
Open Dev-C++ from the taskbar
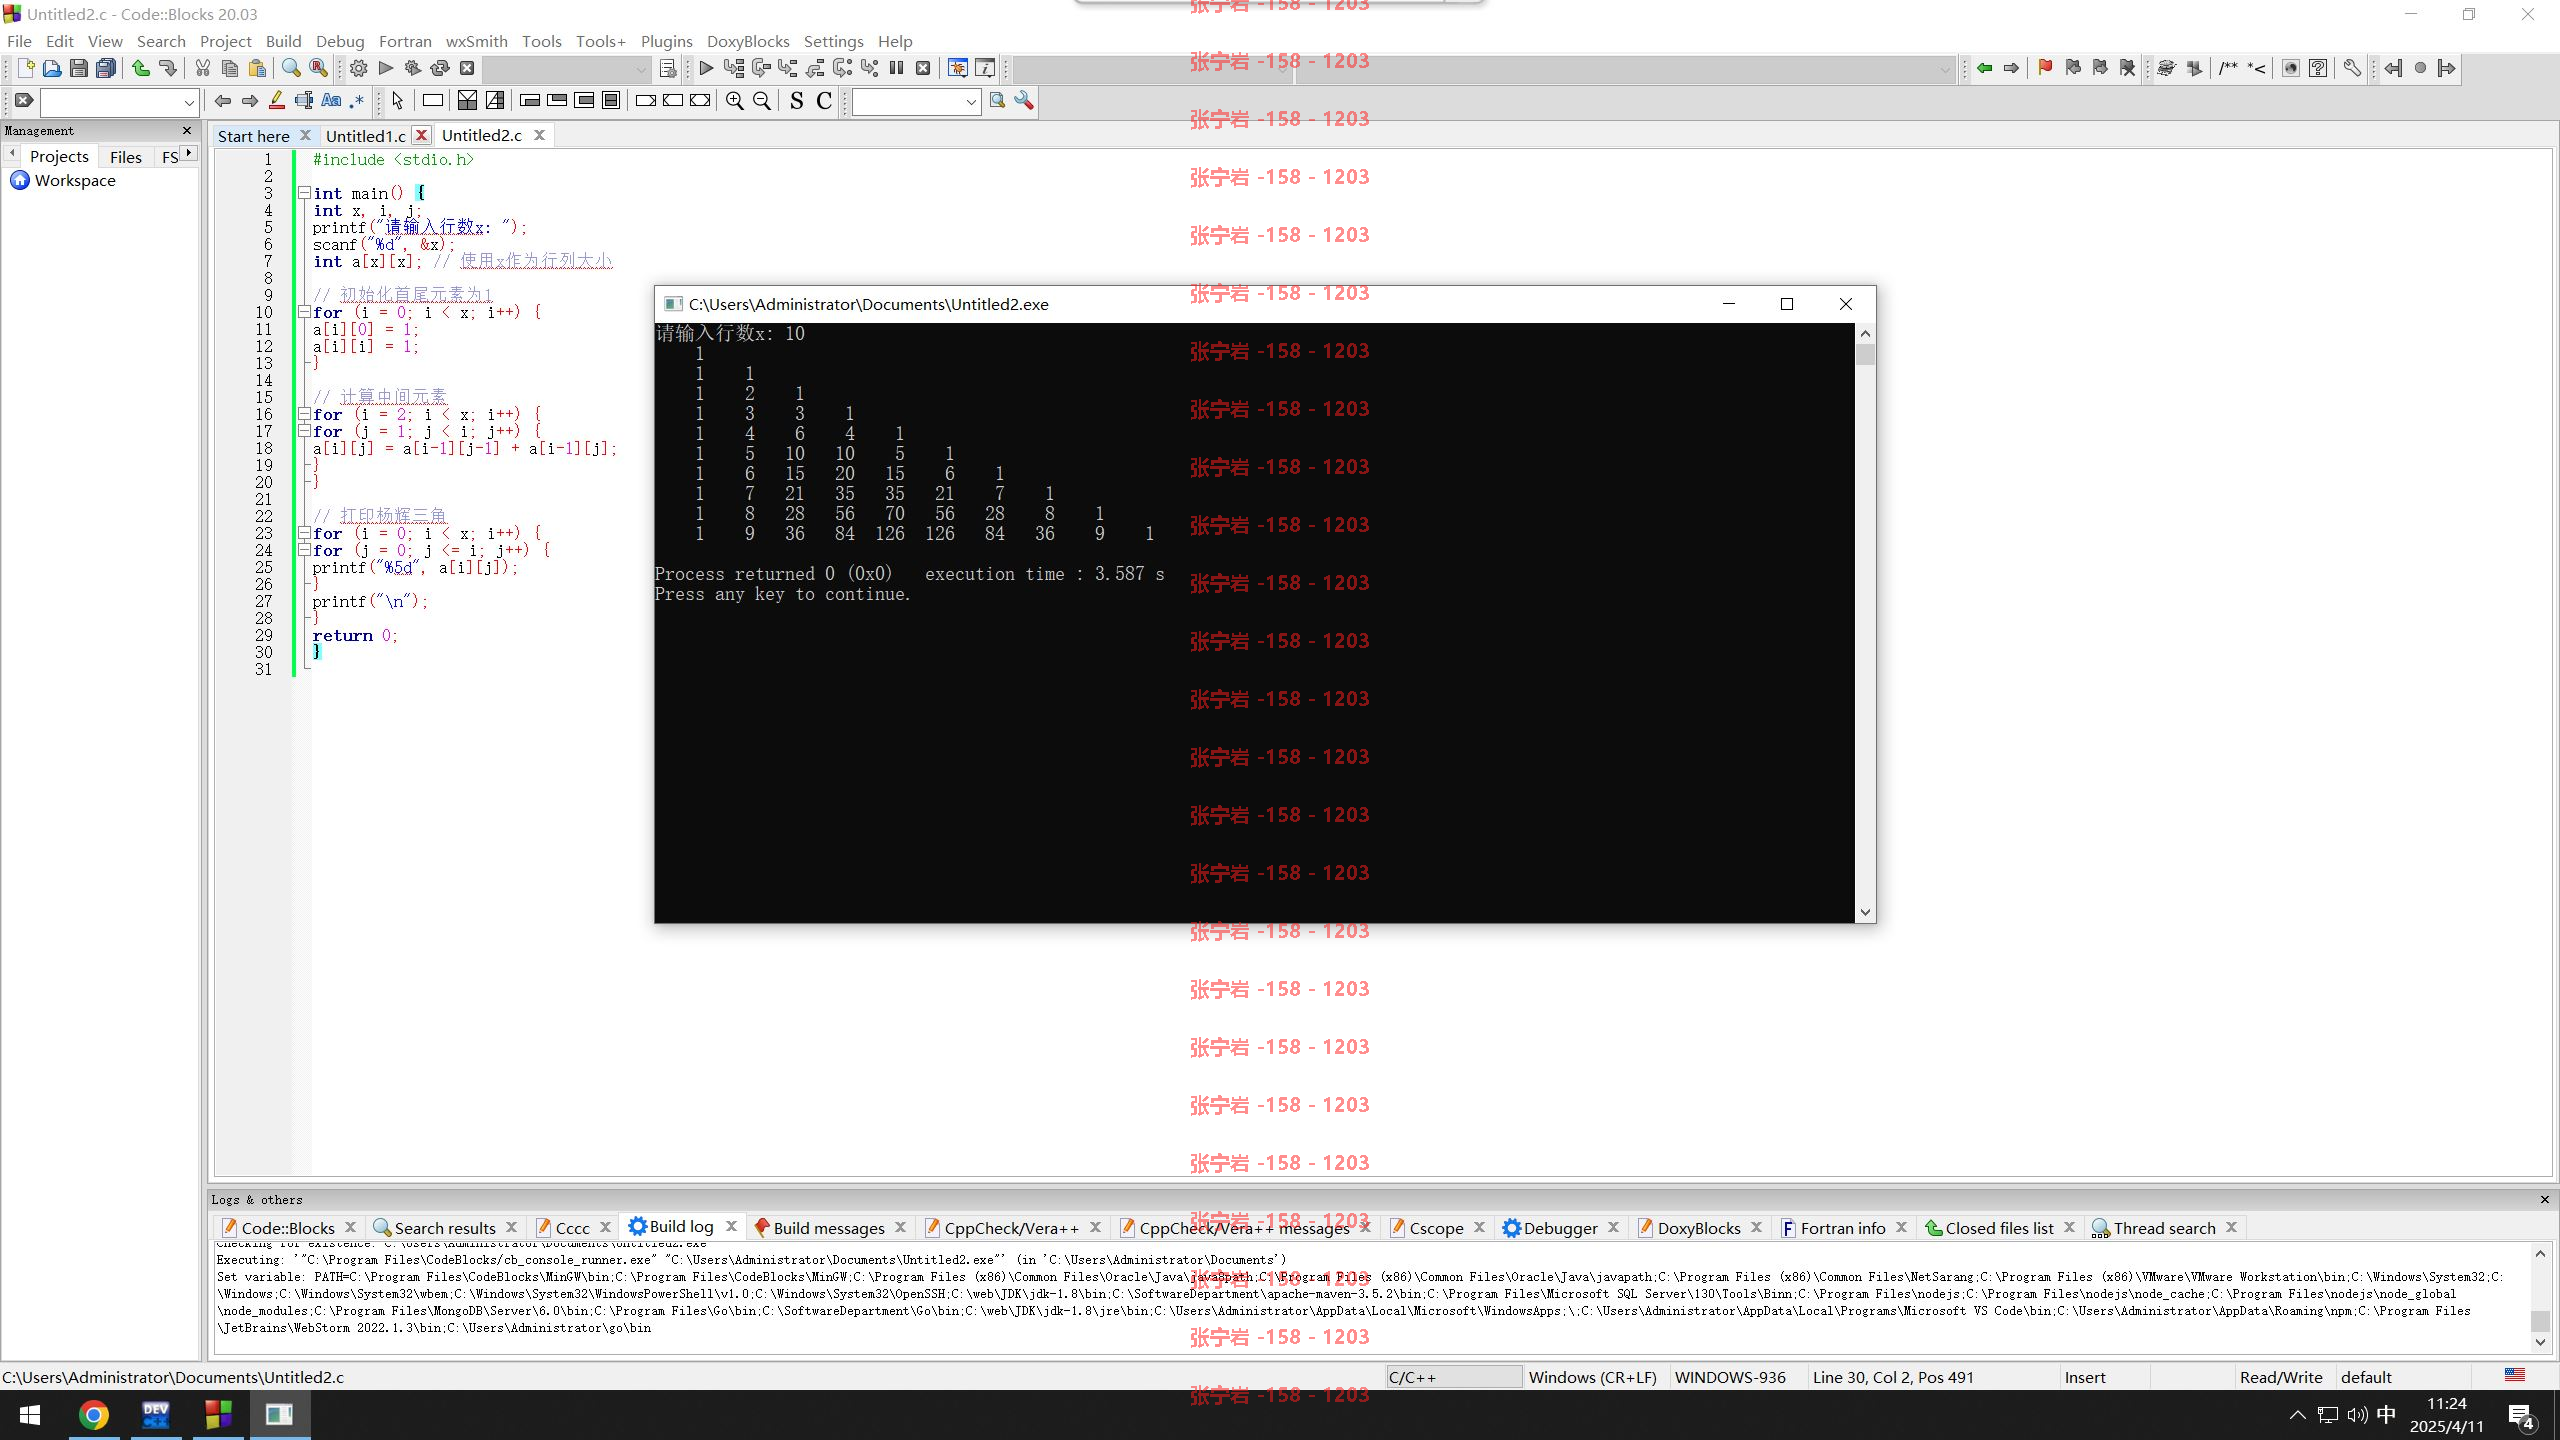pyautogui.click(x=156, y=1415)
